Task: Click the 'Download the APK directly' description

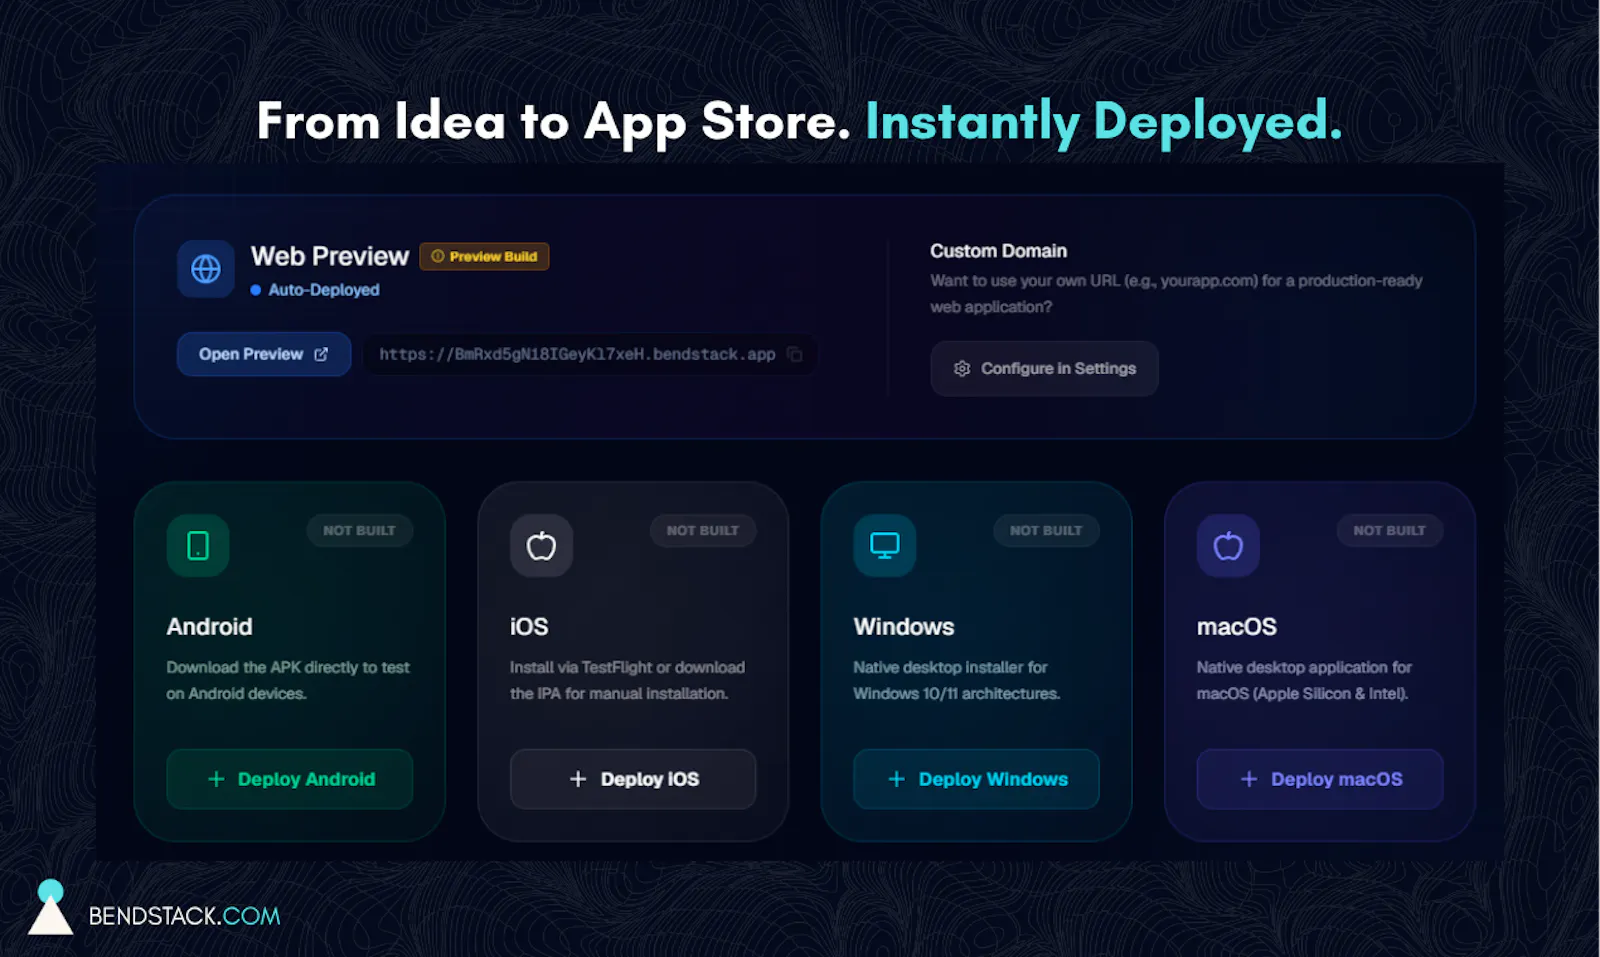Action: [x=288, y=680]
